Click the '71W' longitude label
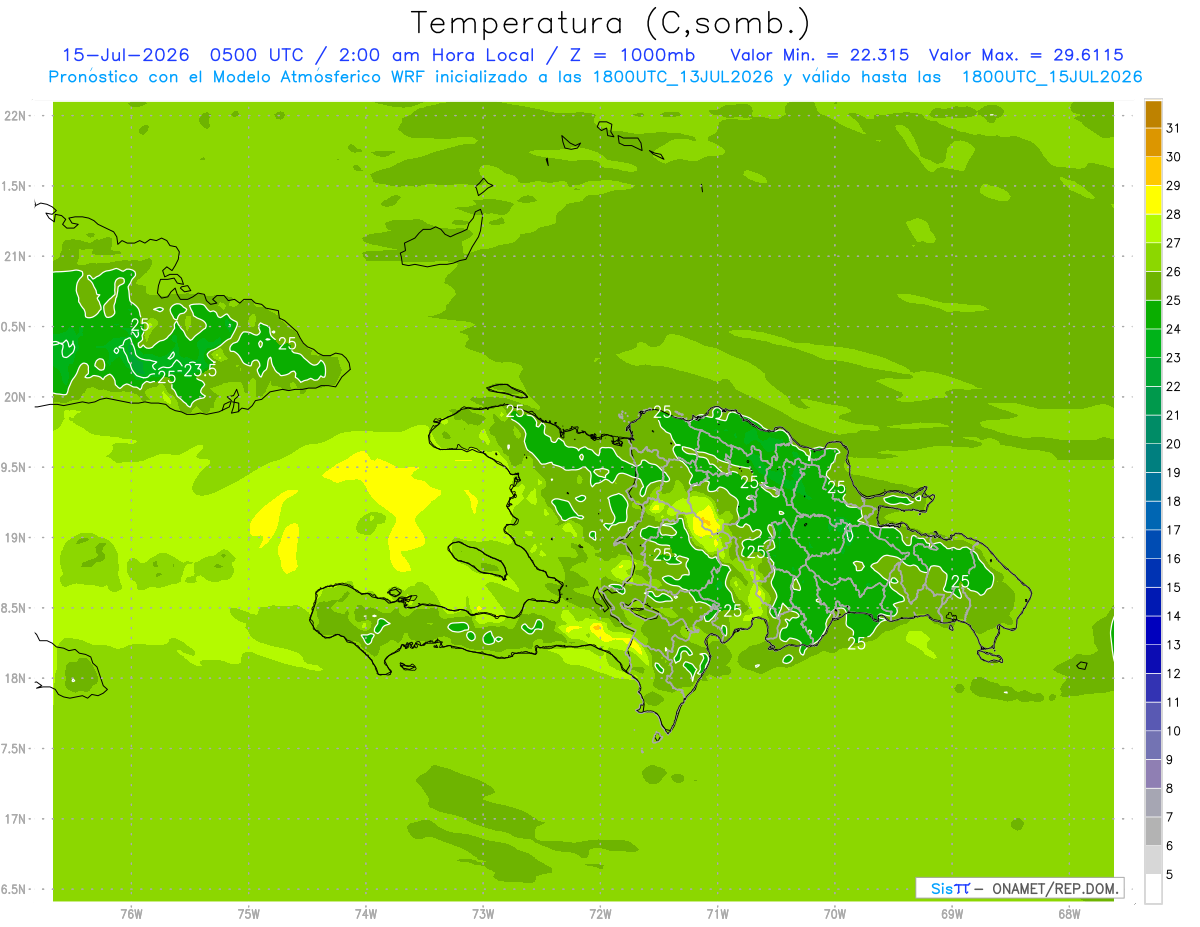1200x927 pixels. click(x=717, y=914)
